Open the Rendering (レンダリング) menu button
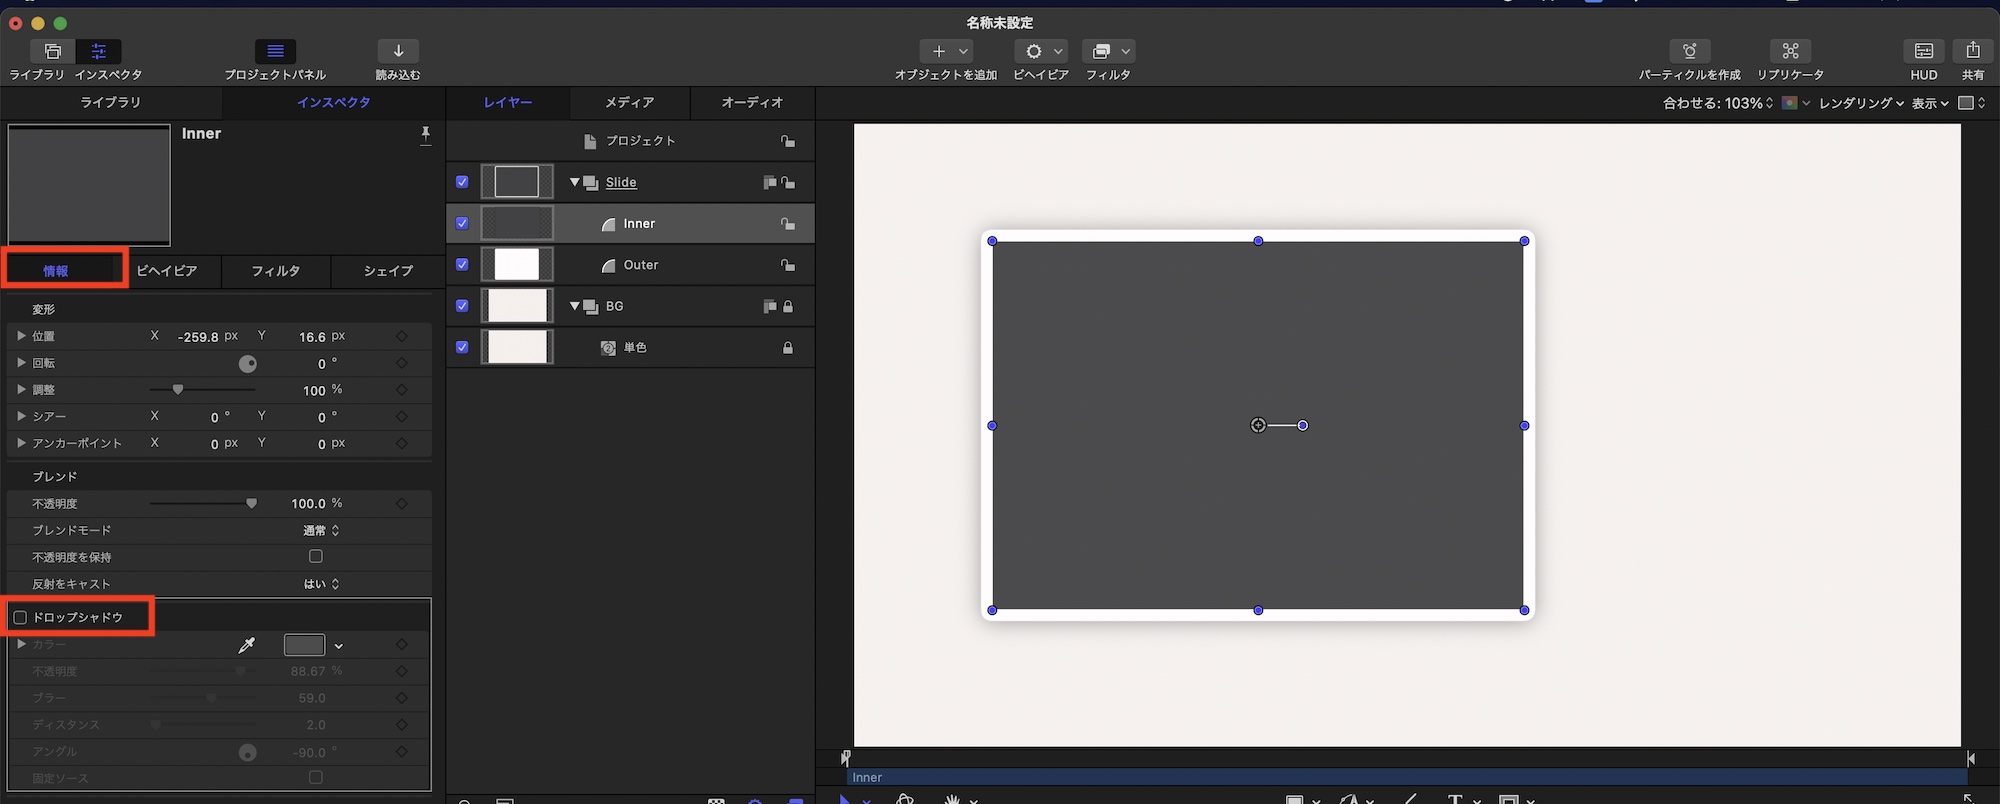The image size is (2000, 804). pyautogui.click(x=1860, y=103)
